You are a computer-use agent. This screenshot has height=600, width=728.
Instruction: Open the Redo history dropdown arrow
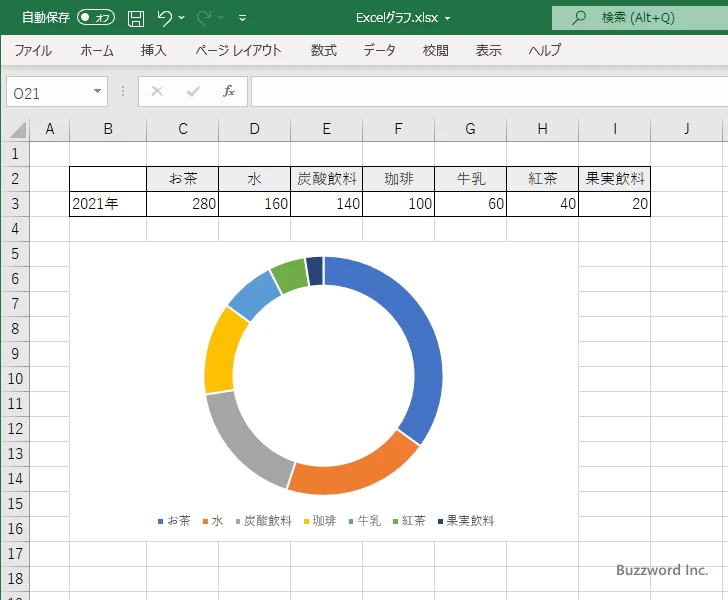(x=221, y=18)
